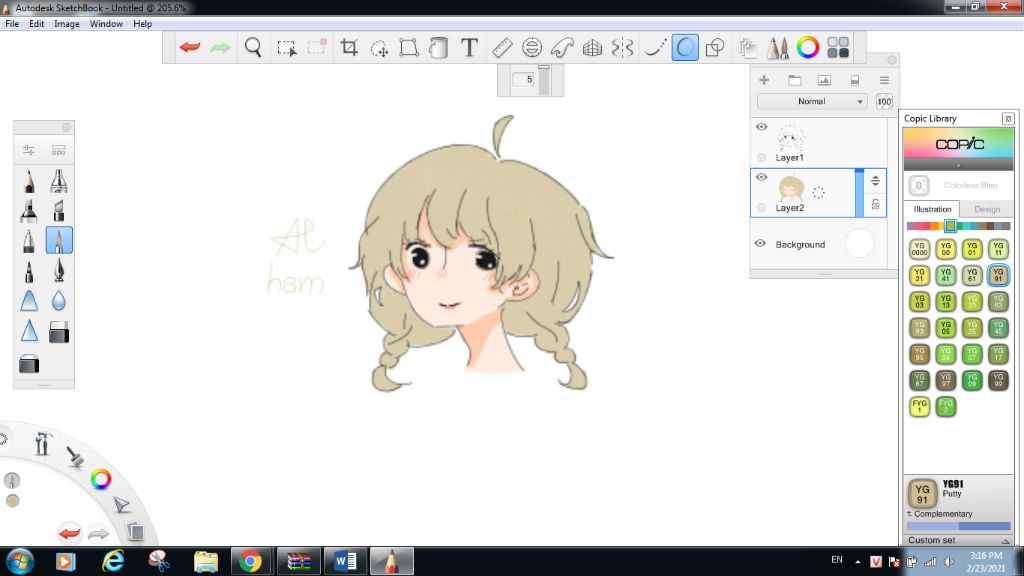The image size is (1024, 576).
Task: Pick Copic swatch YG13
Action: (946, 301)
